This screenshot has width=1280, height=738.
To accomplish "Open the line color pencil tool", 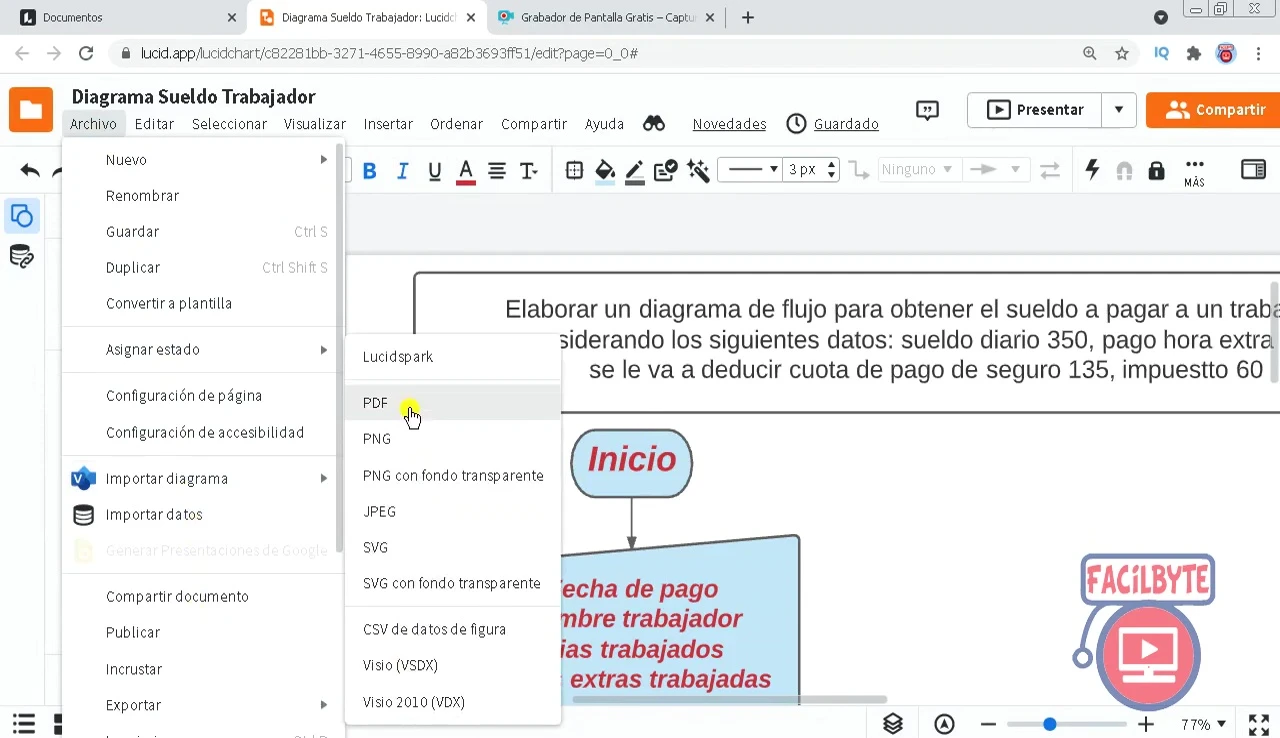I will click(x=635, y=172).
